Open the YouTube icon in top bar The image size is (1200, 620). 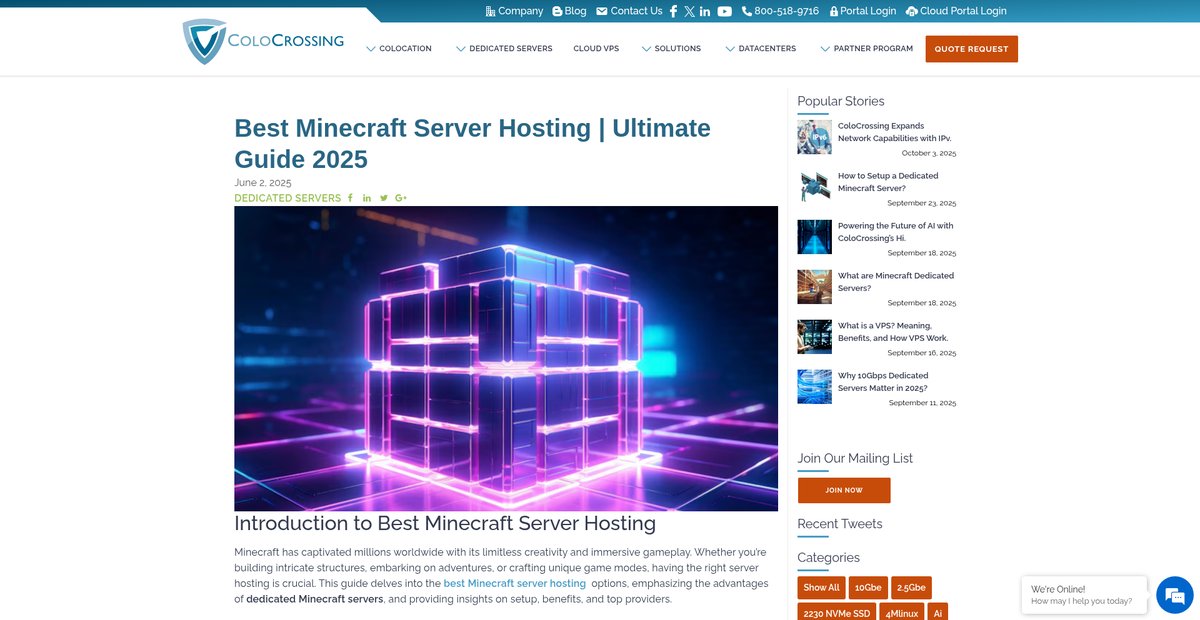pyautogui.click(x=724, y=11)
